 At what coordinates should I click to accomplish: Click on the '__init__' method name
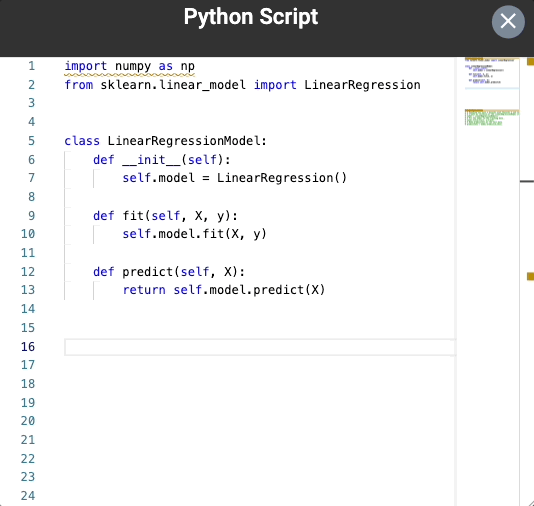point(151,159)
